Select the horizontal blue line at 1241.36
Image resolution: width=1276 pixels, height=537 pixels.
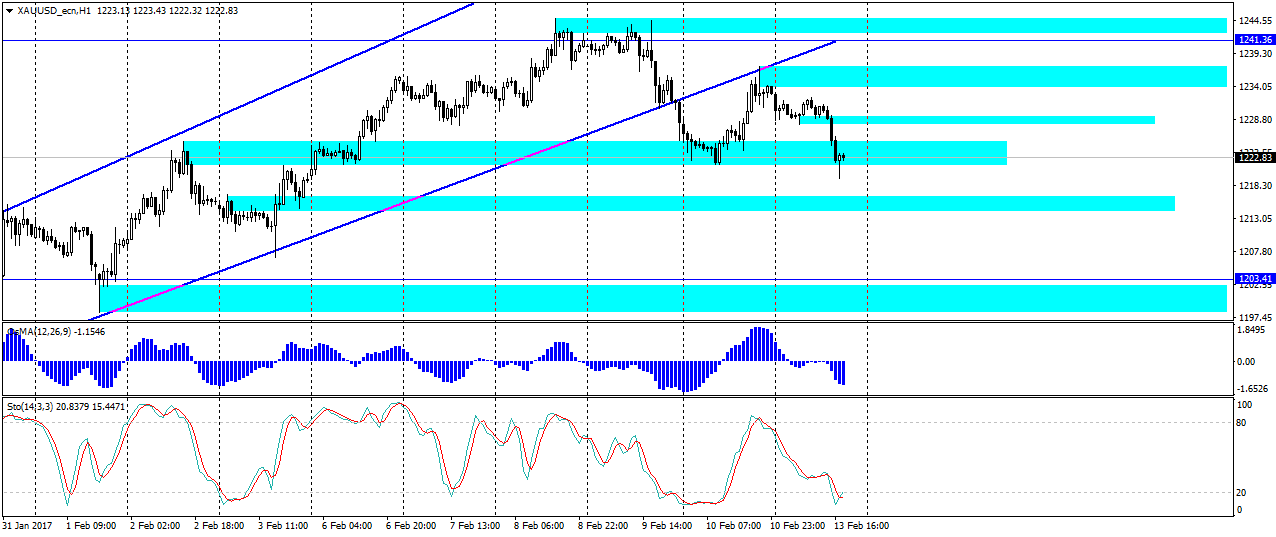(x=300, y=40)
